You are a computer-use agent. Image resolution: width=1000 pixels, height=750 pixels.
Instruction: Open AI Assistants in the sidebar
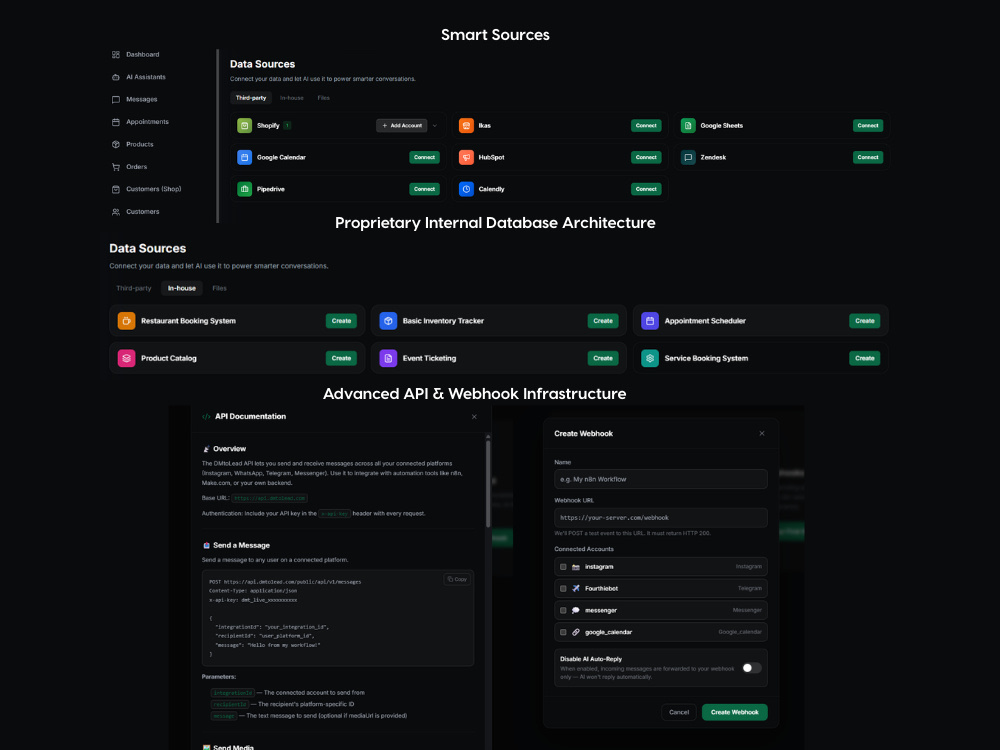tap(138, 77)
